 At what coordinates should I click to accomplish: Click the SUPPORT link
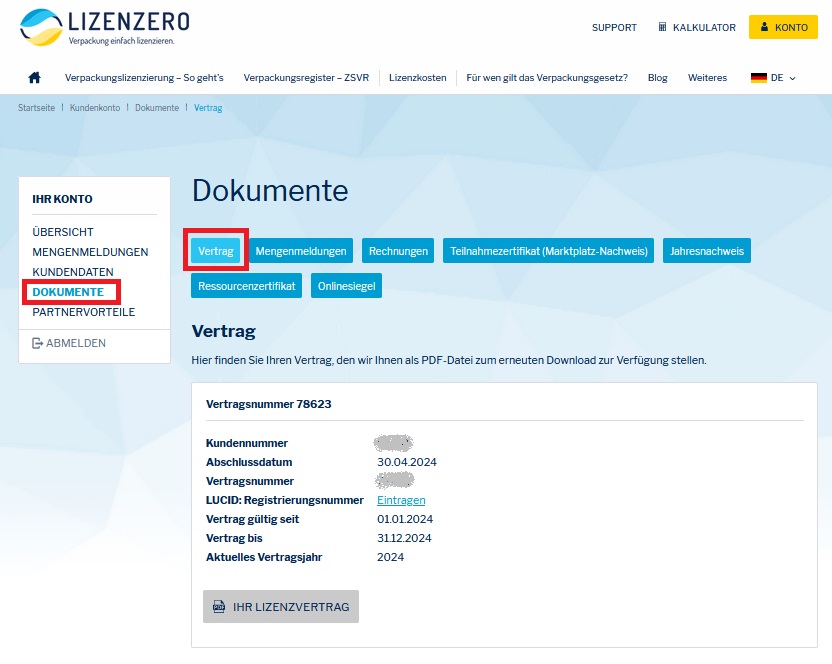point(614,27)
